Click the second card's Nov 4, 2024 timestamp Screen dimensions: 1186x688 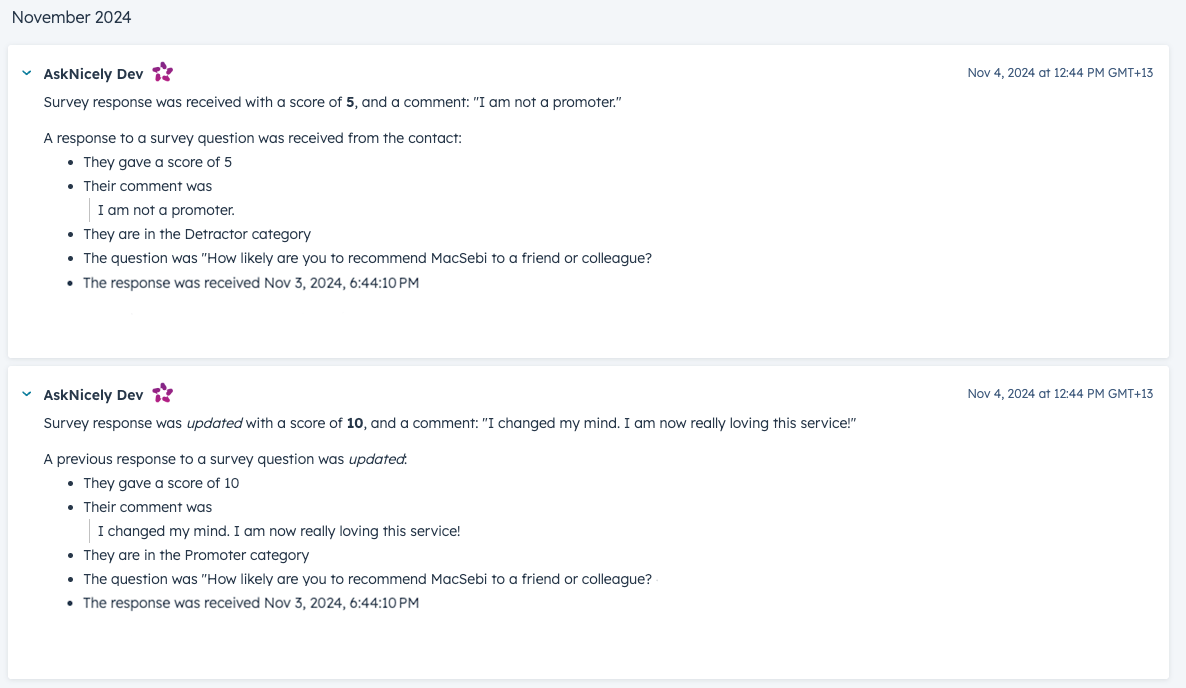tap(1060, 394)
